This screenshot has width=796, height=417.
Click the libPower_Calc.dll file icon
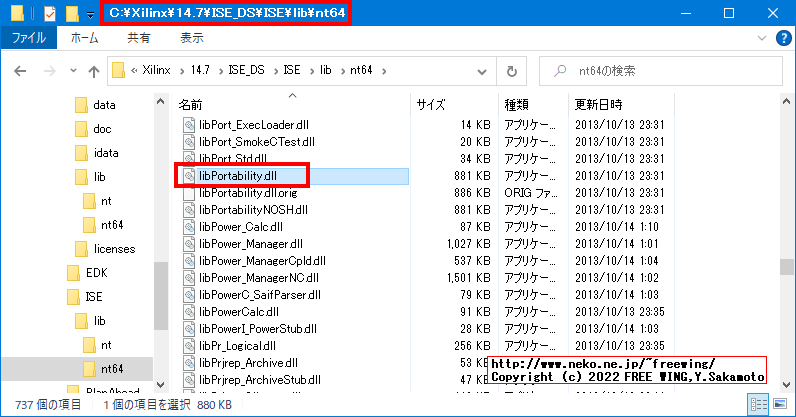coord(189,227)
